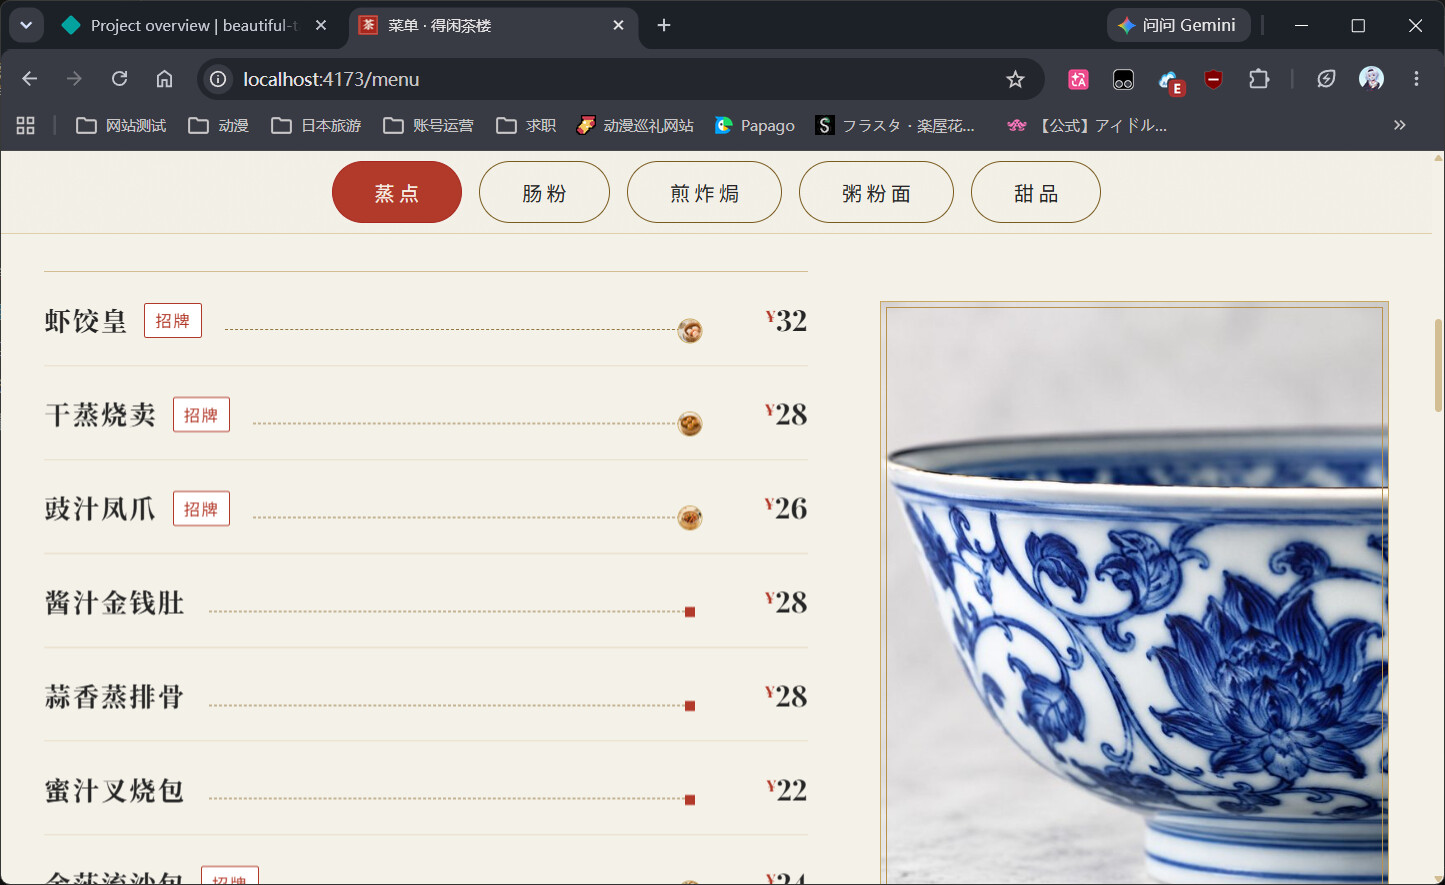Open the Tampermonkey extension icon
1445x885 pixels.
click(x=1123, y=79)
